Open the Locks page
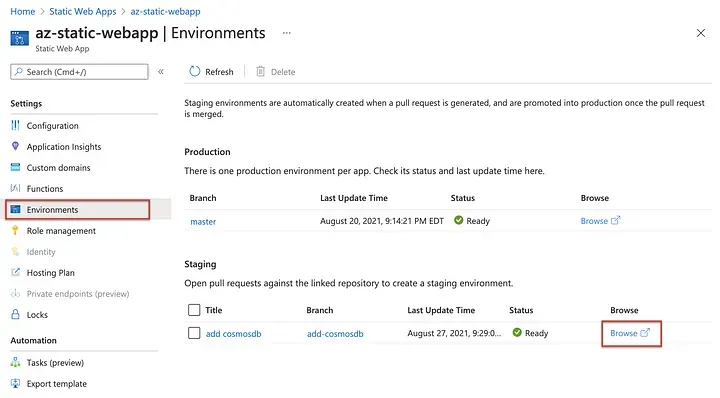 [x=37, y=315]
